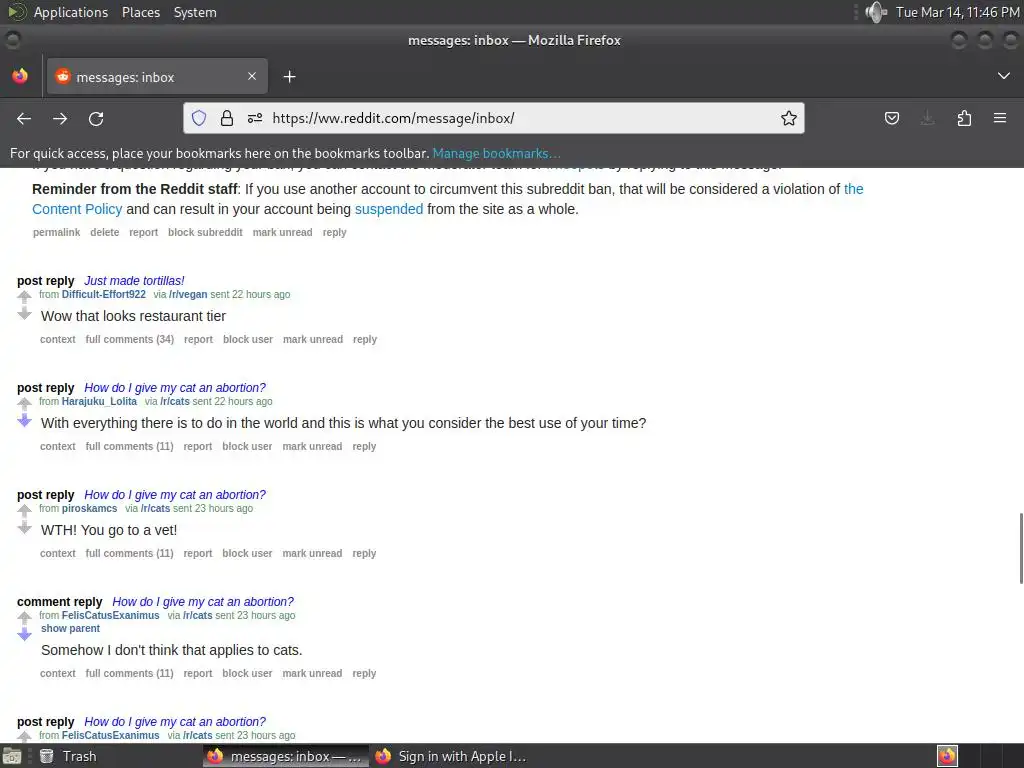1024x768 pixels.
Task: Open piroskamcs's user profile
Action: click(89, 509)
